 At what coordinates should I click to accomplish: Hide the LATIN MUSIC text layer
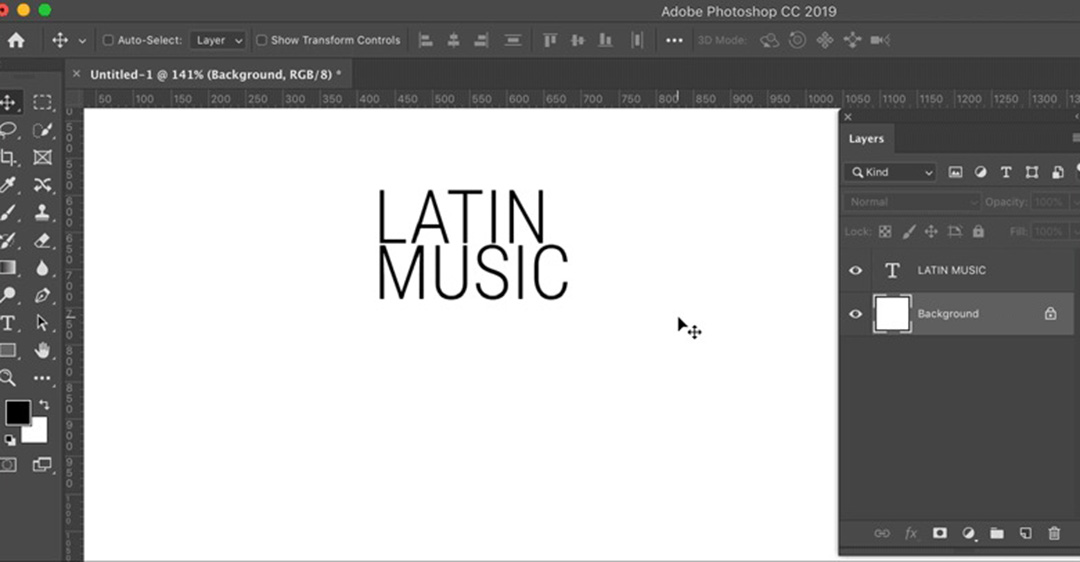tap(855, 270)
